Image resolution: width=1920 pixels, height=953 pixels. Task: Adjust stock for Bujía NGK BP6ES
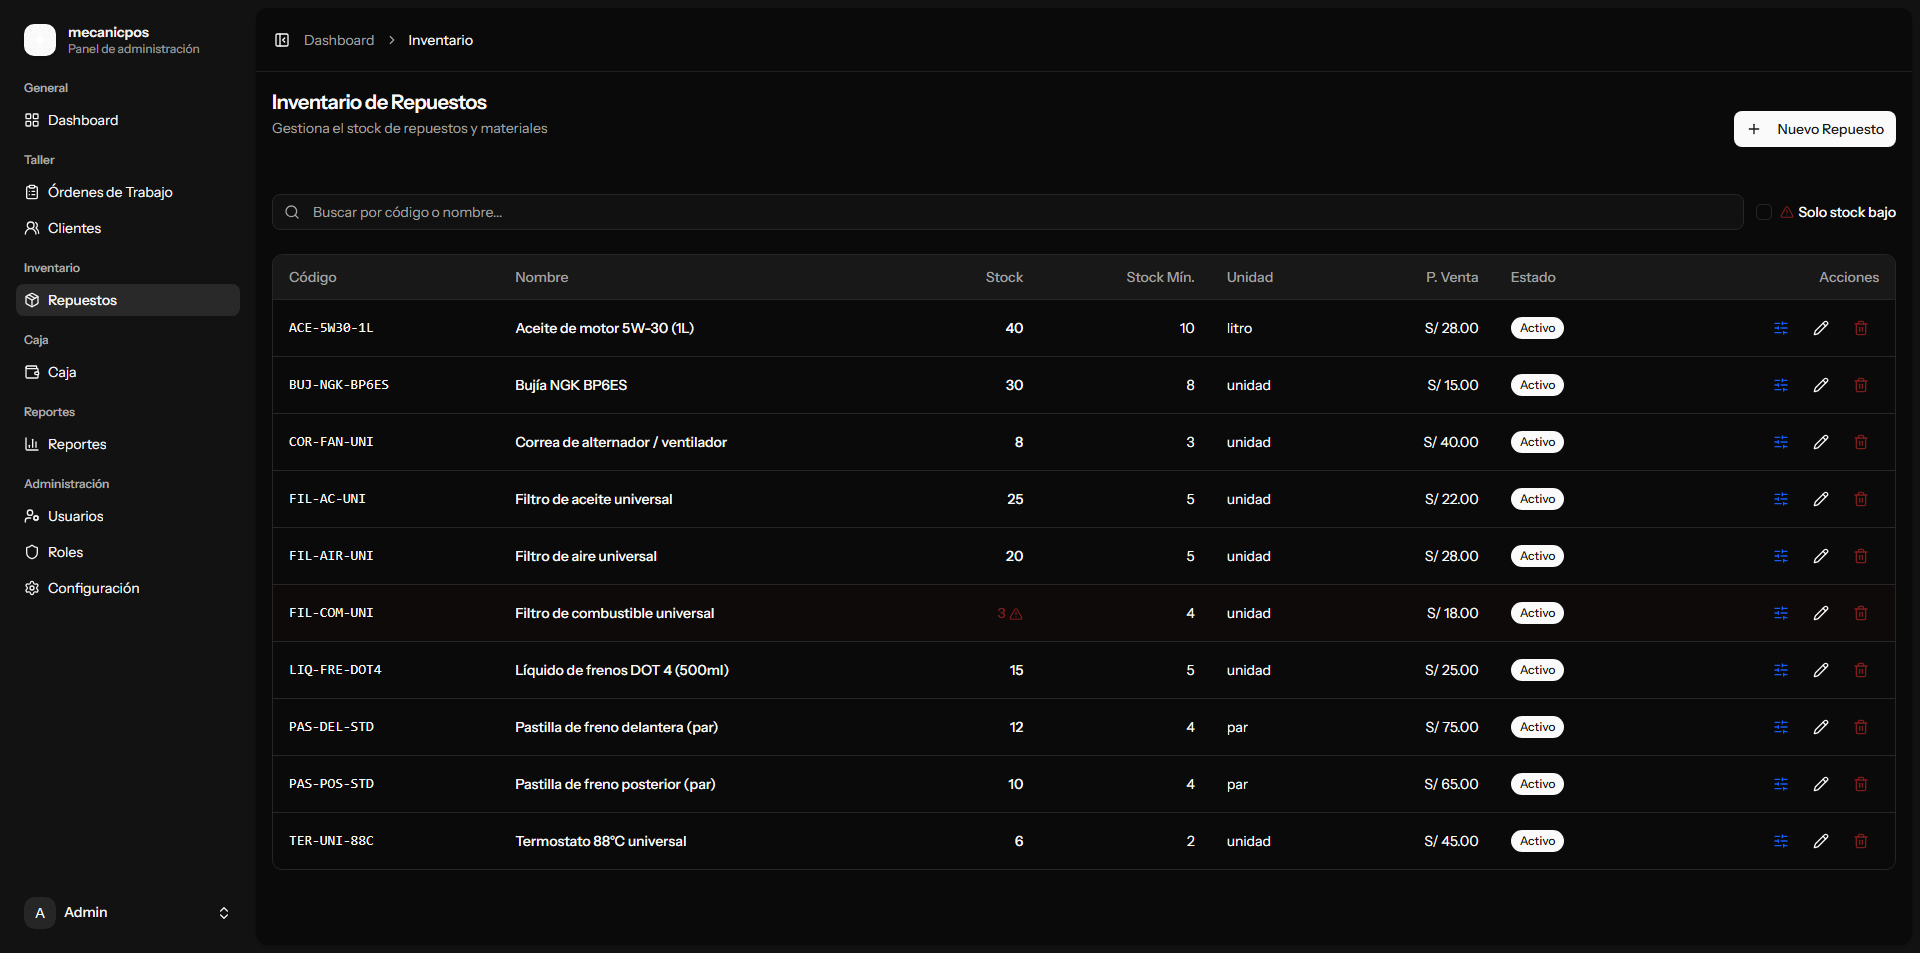(x=1781, y=385)
